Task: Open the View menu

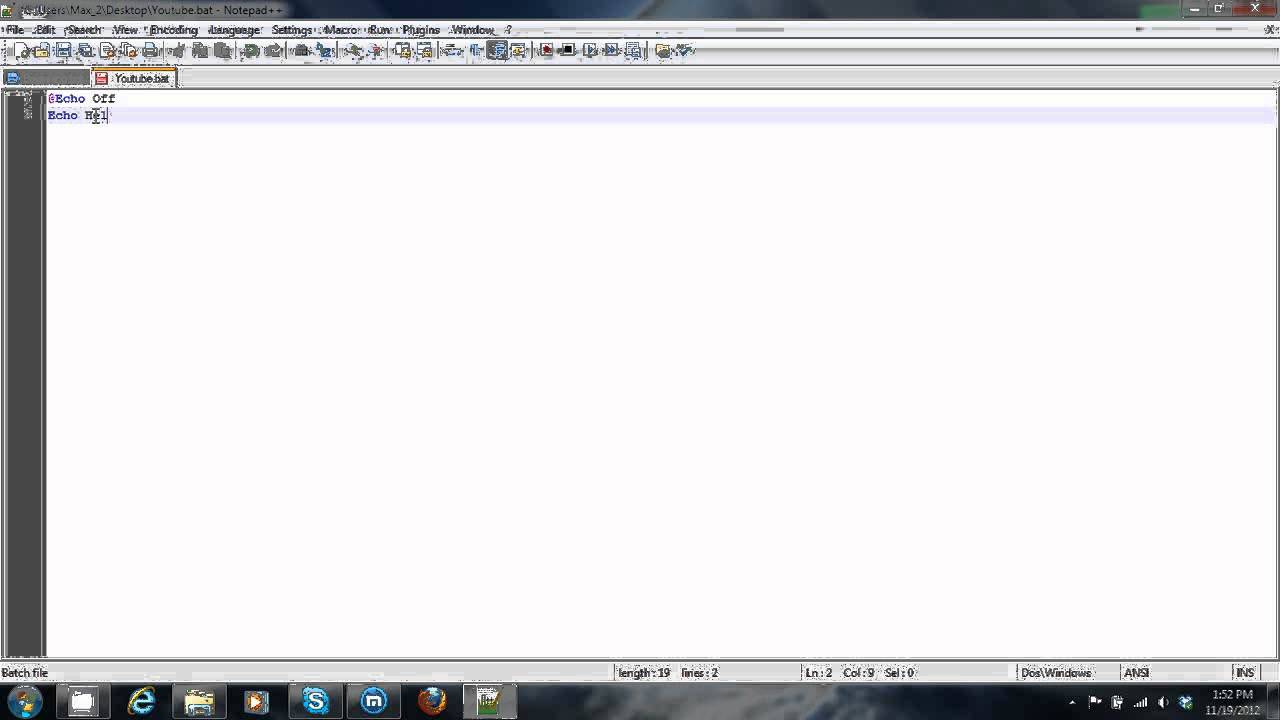Action: pos(126,30)
